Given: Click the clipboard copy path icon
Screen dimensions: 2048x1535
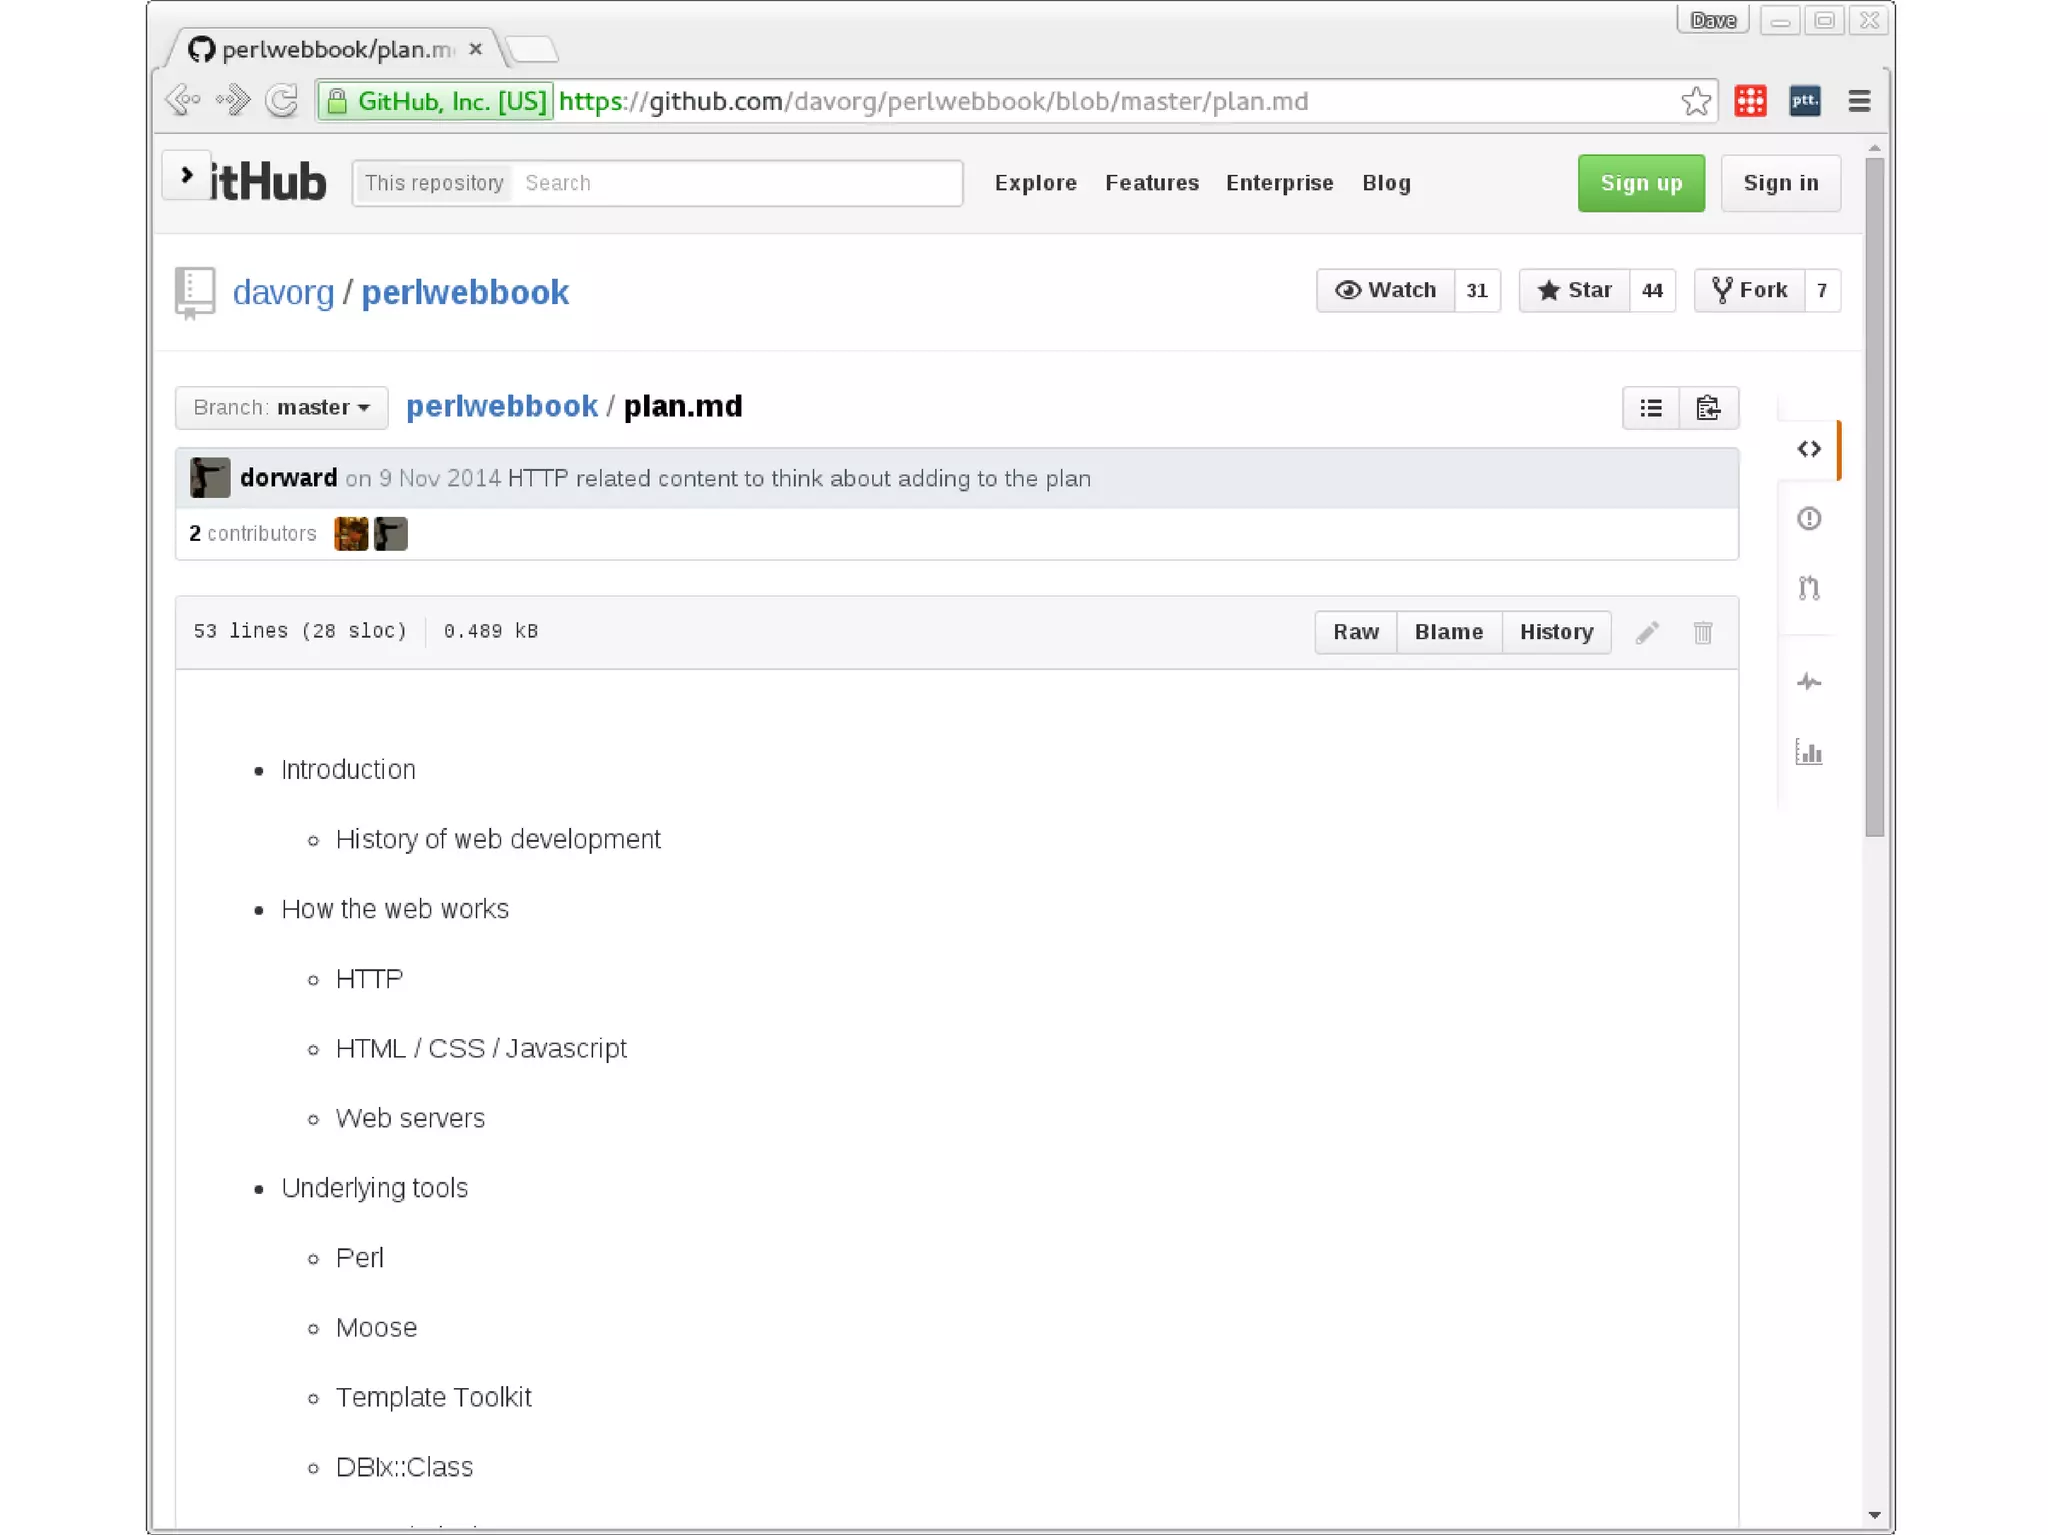Looking at the screenshot, I should (x=1708, y=408).
